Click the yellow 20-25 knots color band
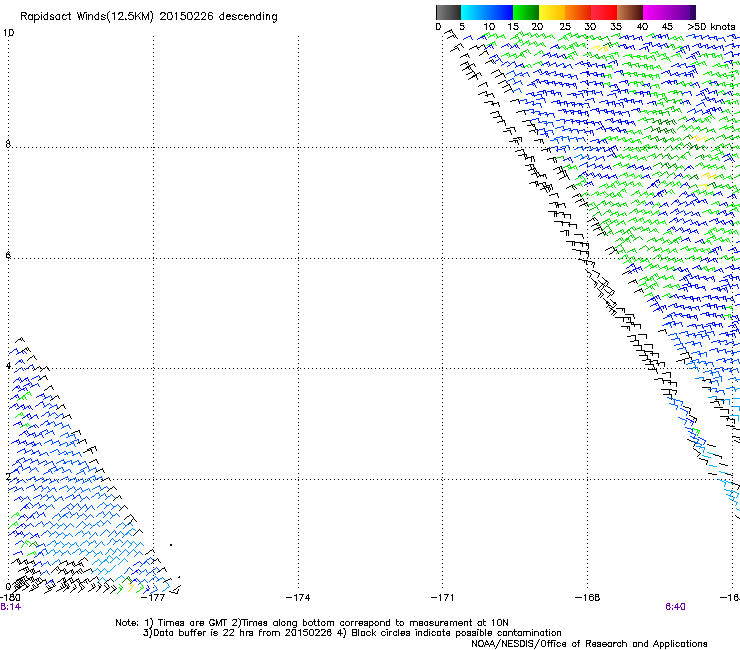This screenshot has height=650, width=740. coord(552,12)
